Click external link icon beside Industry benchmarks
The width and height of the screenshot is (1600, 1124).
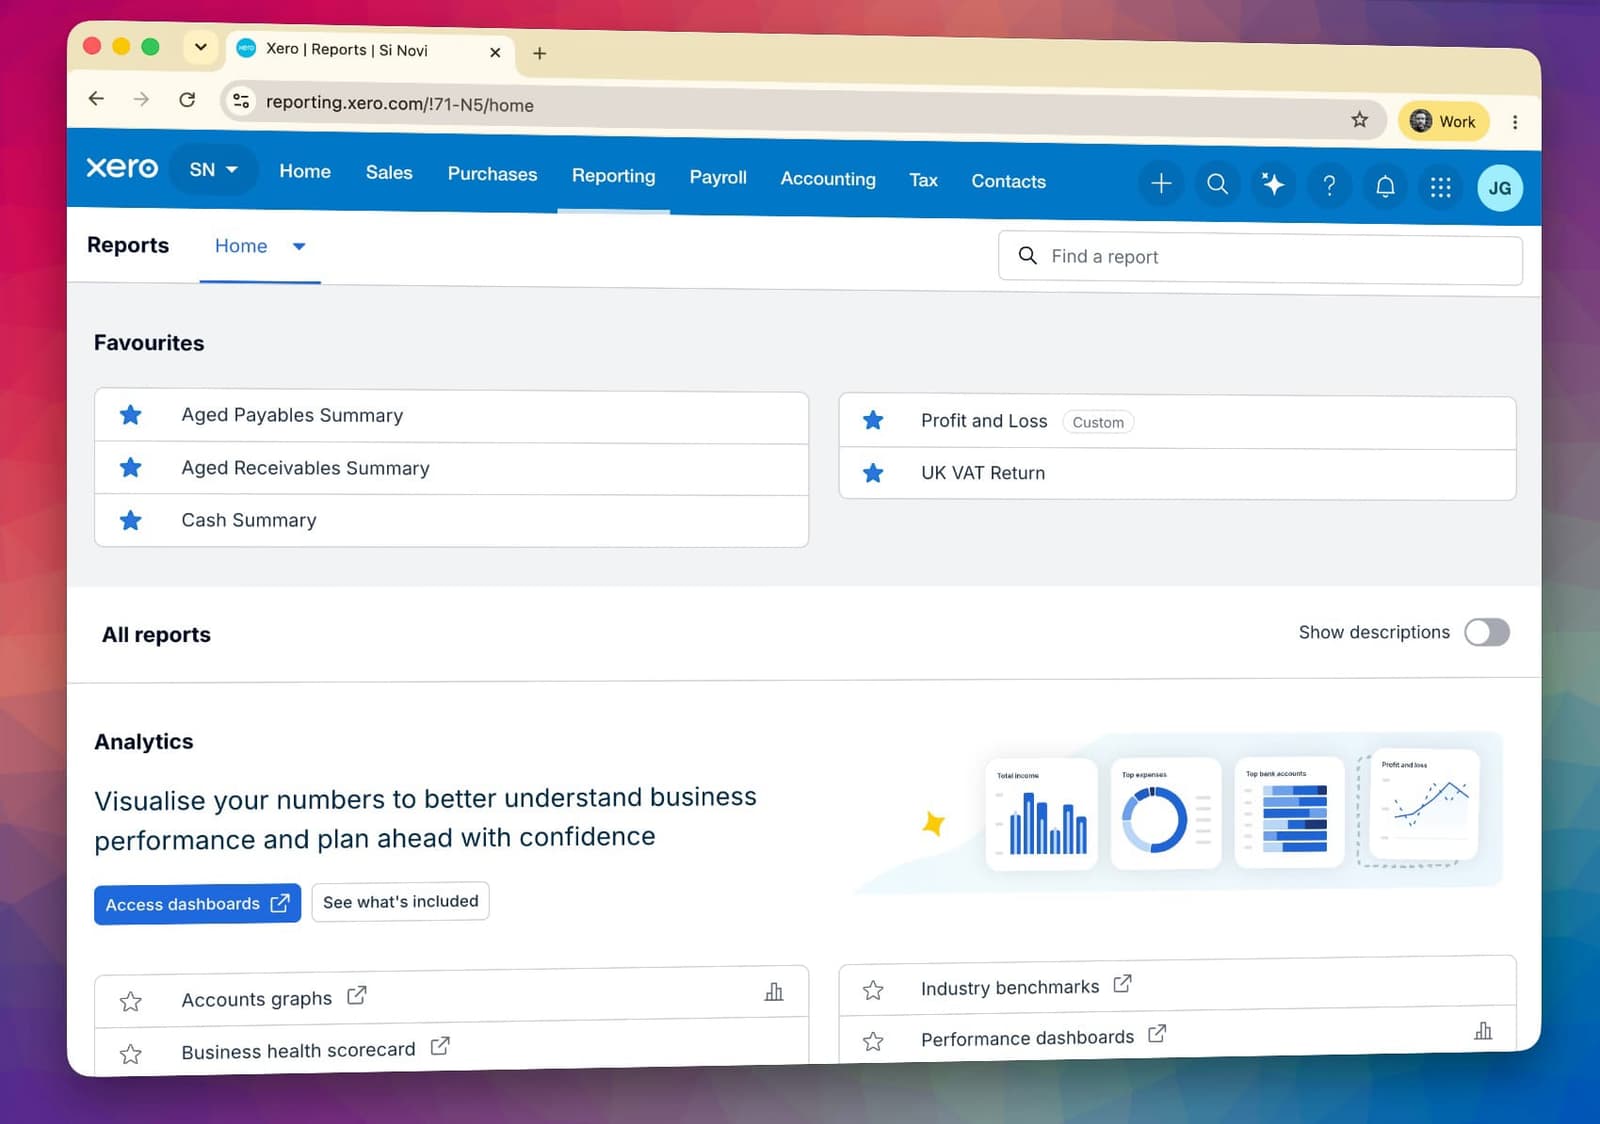point(1122,984)
